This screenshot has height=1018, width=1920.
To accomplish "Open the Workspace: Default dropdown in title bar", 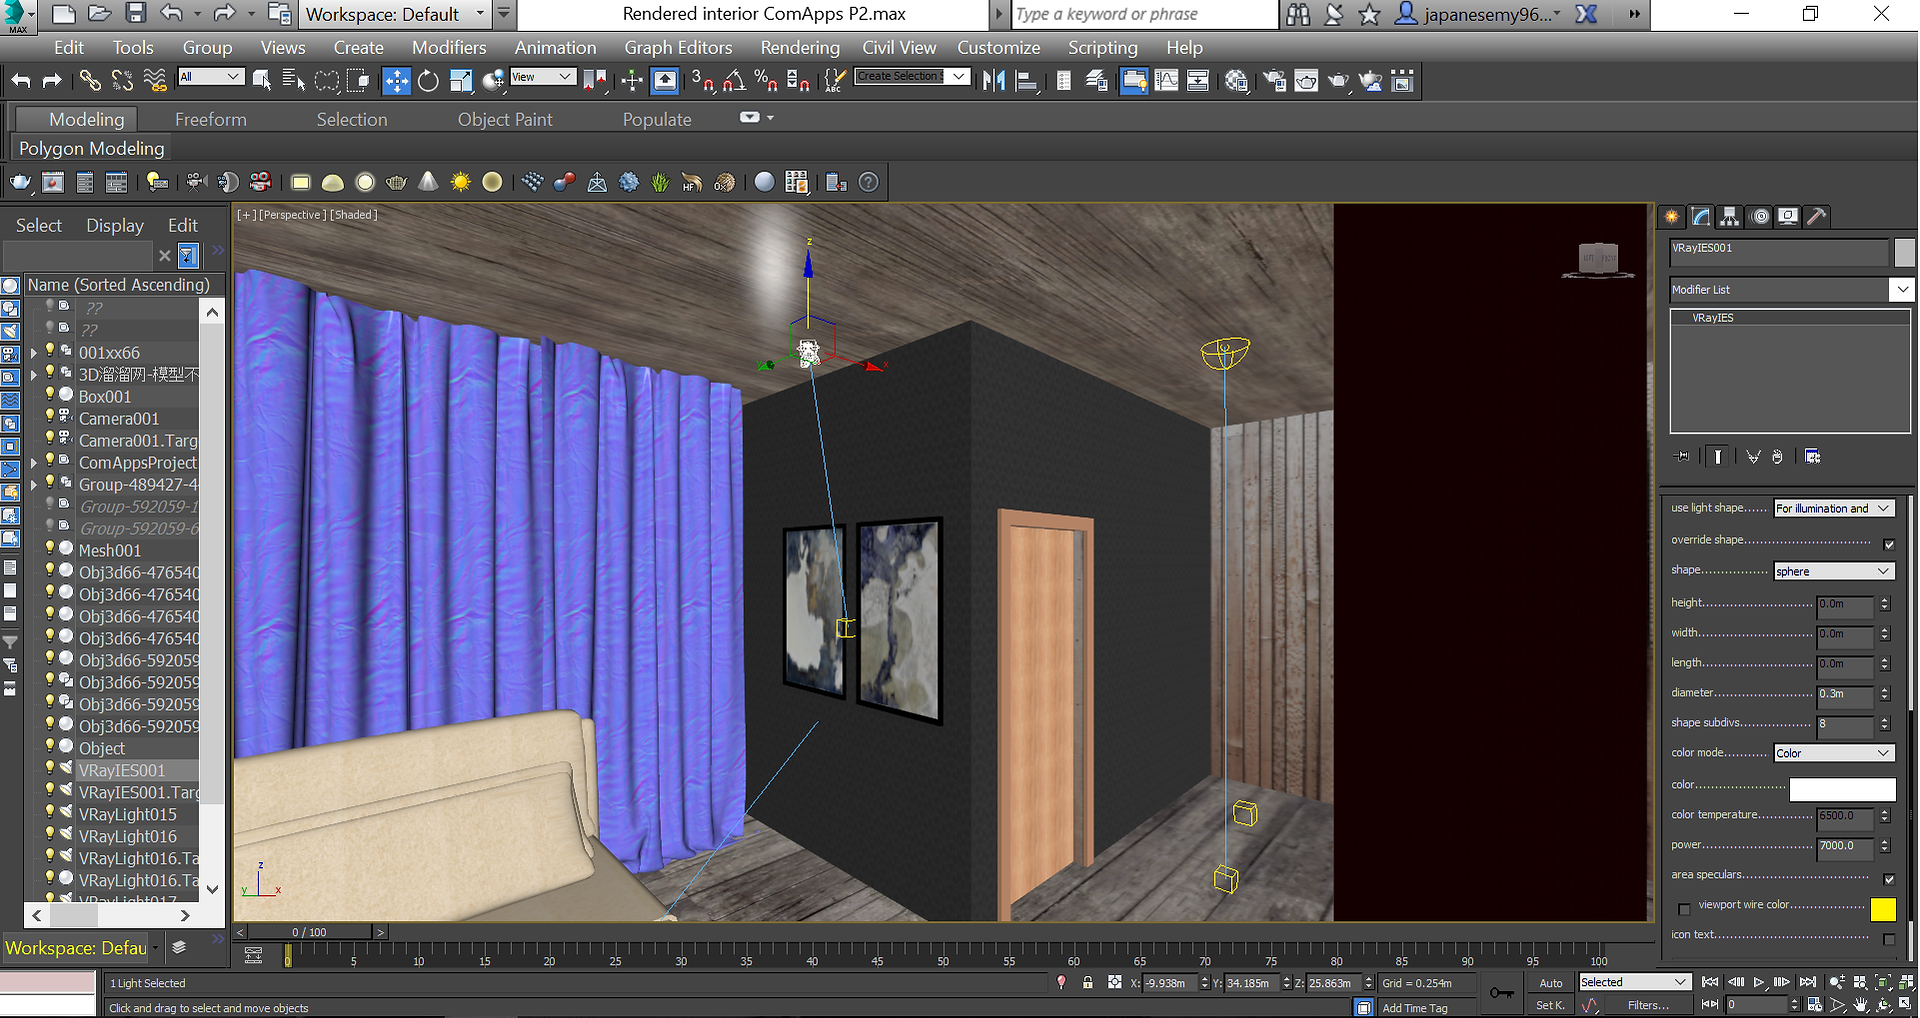I will [x=395, y=14].
